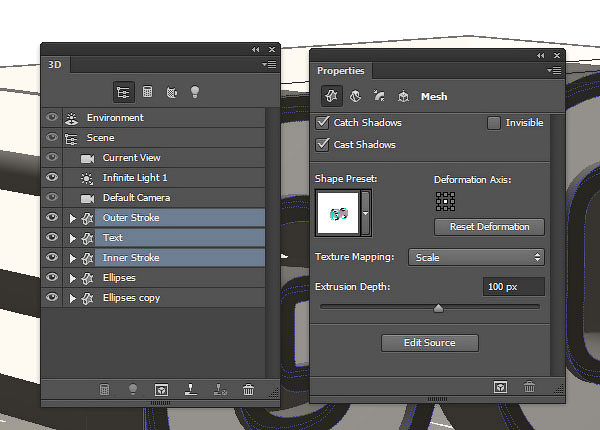Open Coordinates tab in Properties panel
Screen dimensions: 600x430
(x=403, y=96)
